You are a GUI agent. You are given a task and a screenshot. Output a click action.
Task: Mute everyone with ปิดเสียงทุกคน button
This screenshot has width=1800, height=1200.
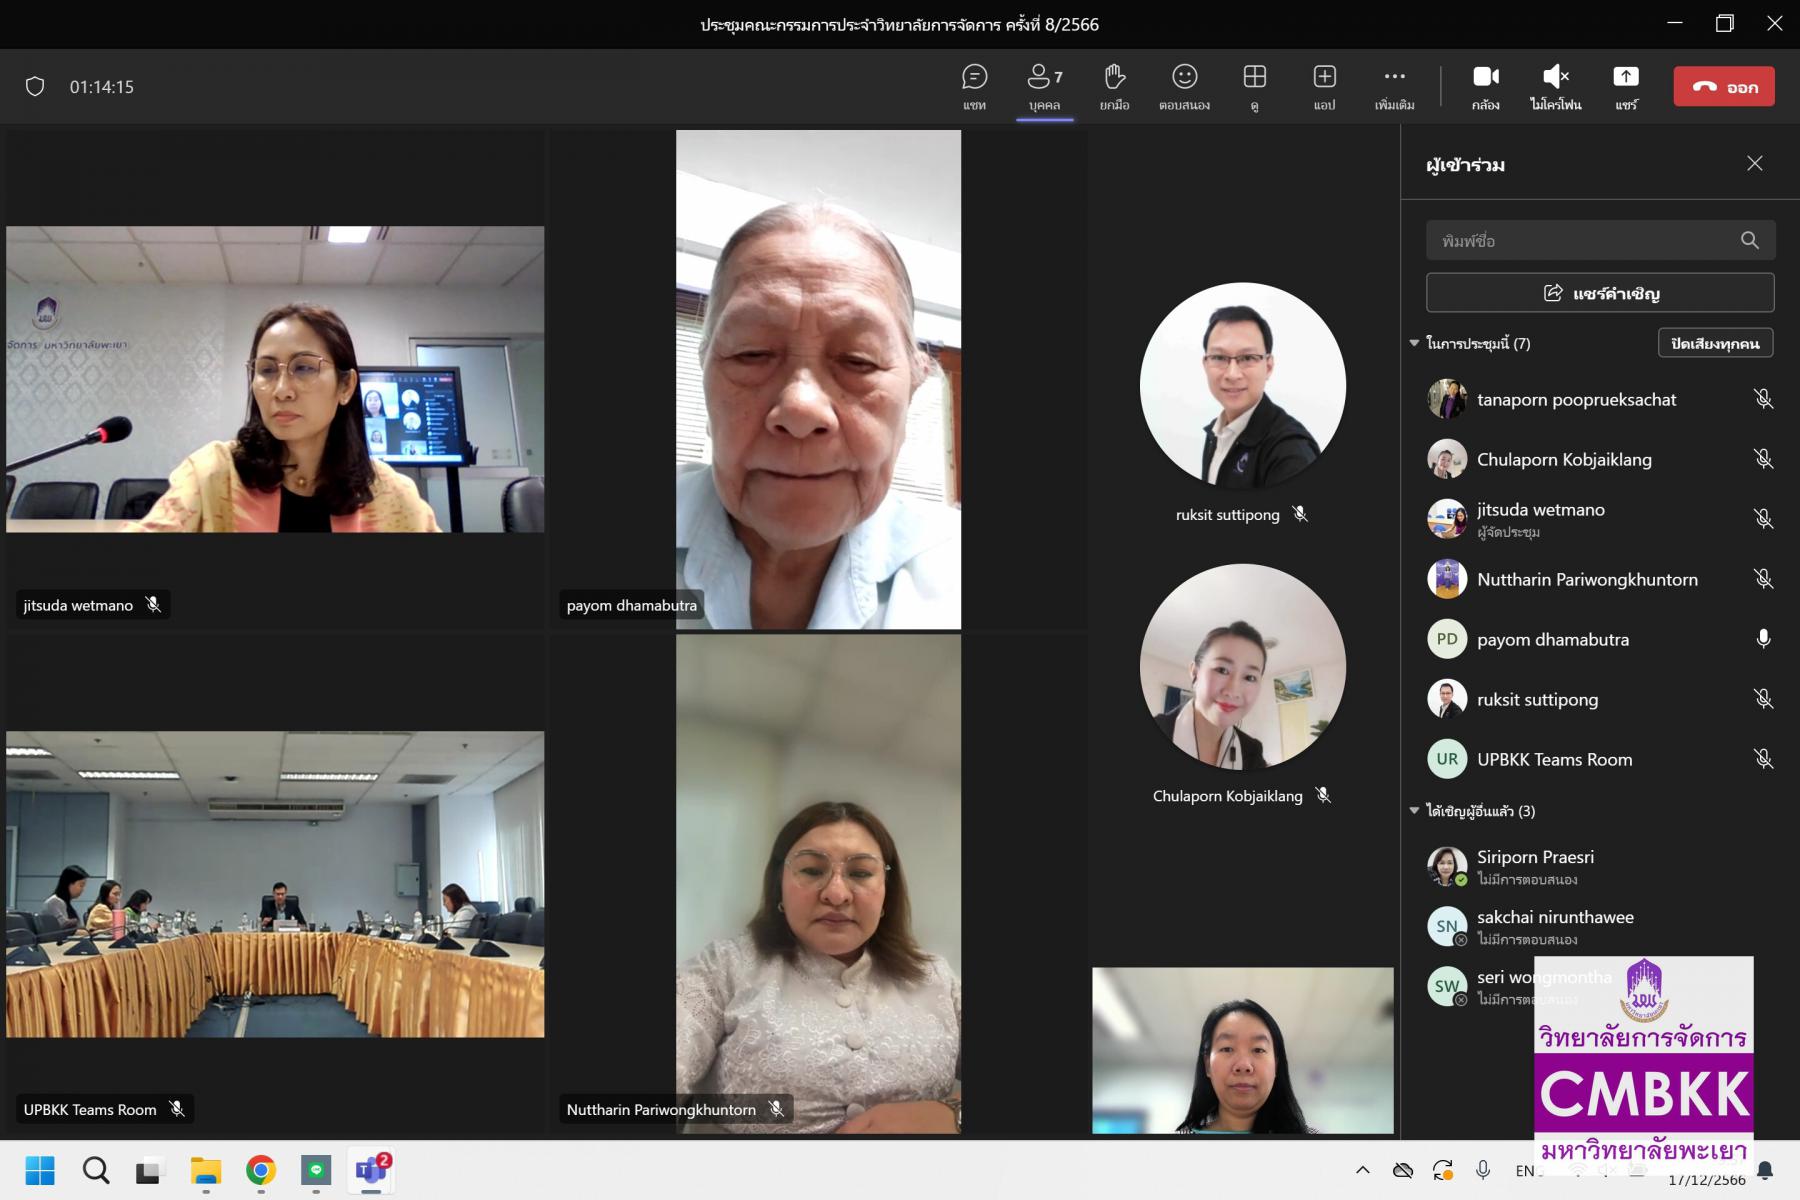coord(1715,343)
